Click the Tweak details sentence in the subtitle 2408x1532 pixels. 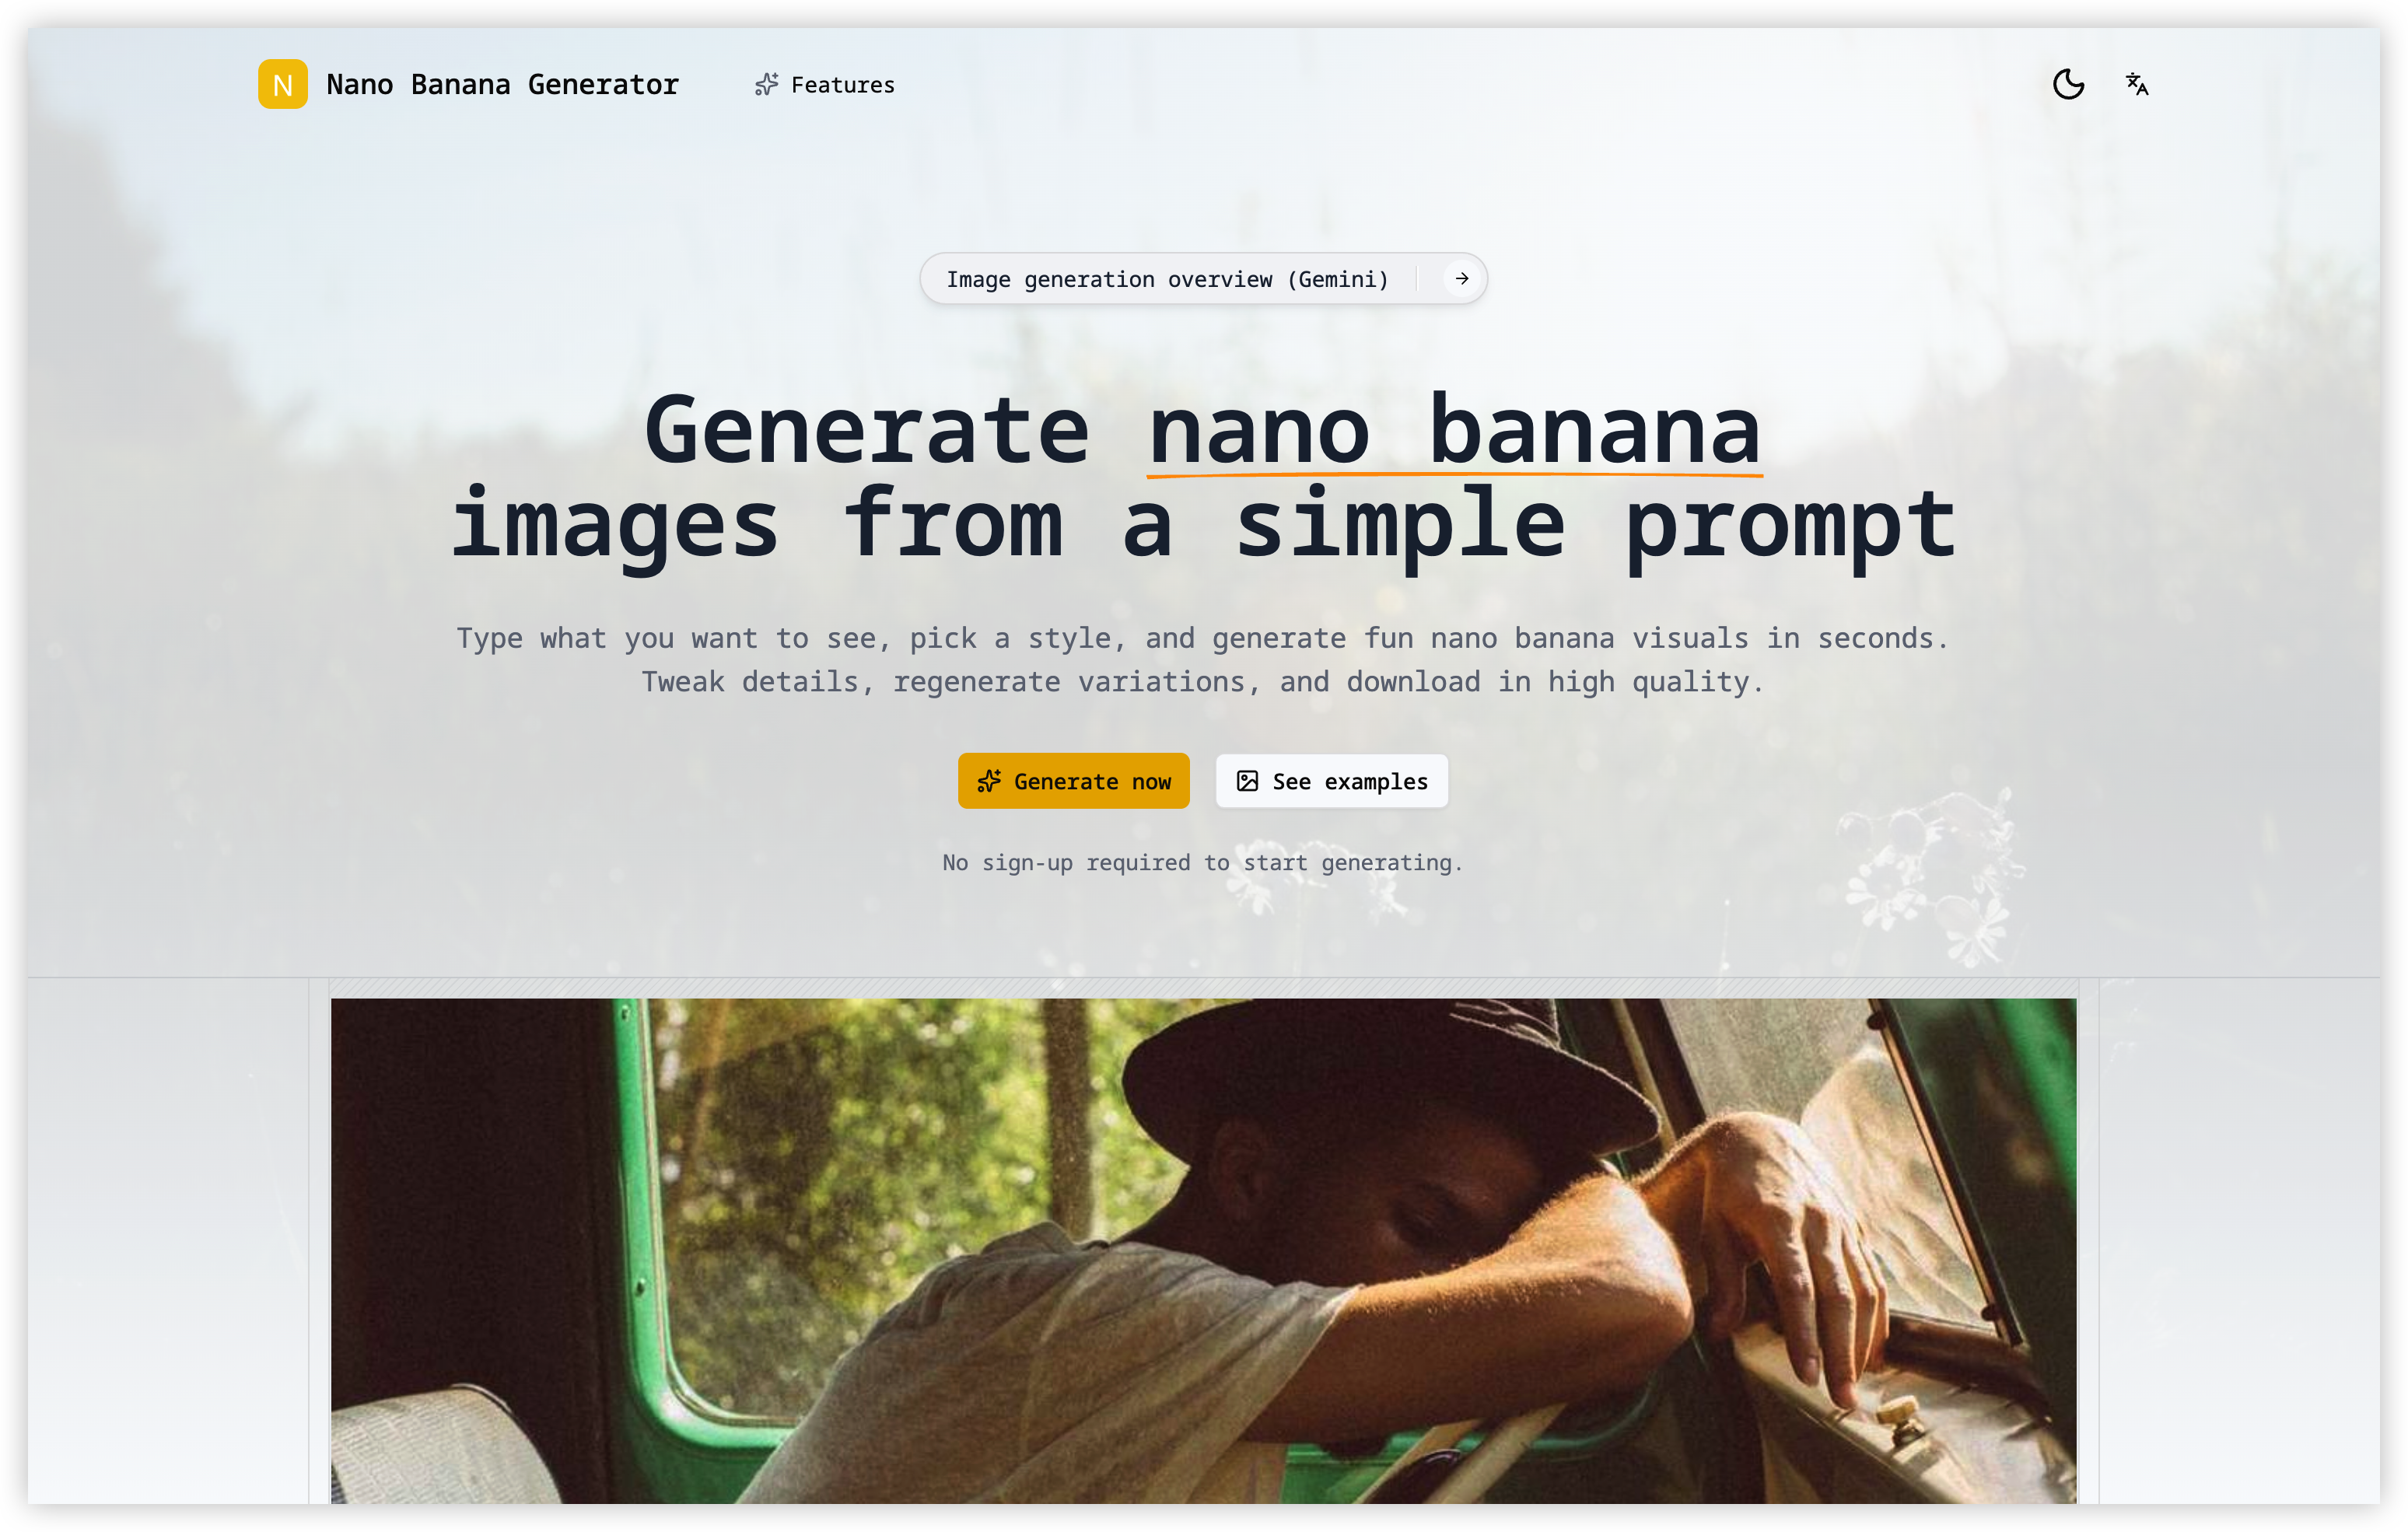coord(1203,682)
